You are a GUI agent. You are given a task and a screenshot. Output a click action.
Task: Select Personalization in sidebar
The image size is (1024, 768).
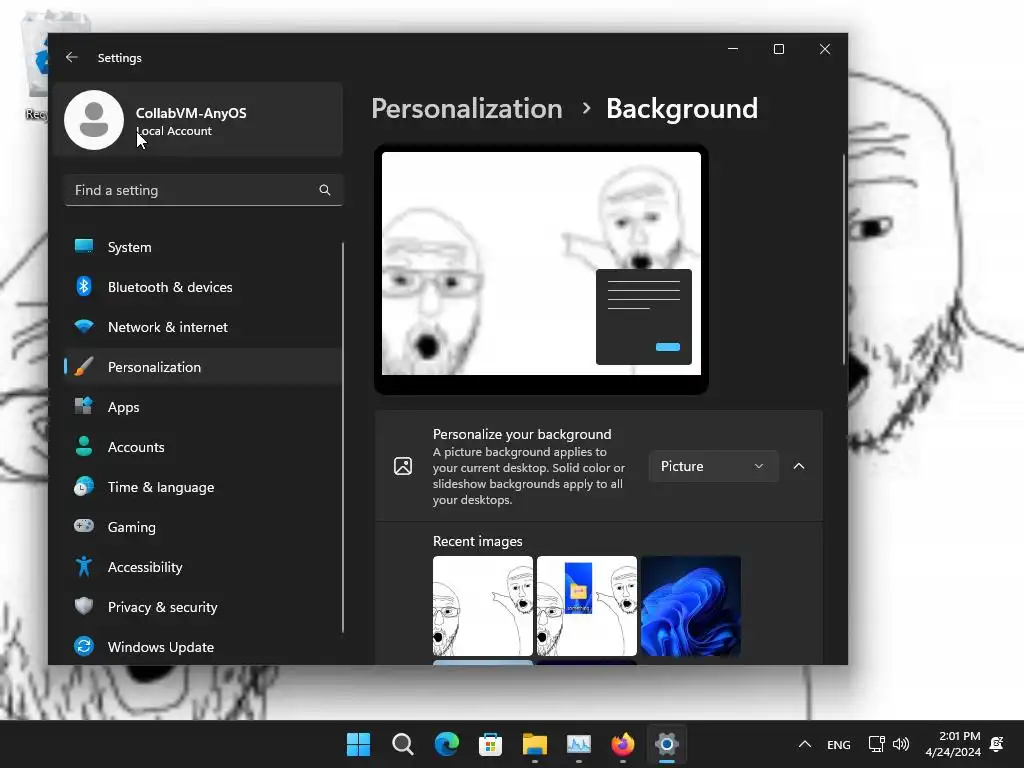(202, 367)
